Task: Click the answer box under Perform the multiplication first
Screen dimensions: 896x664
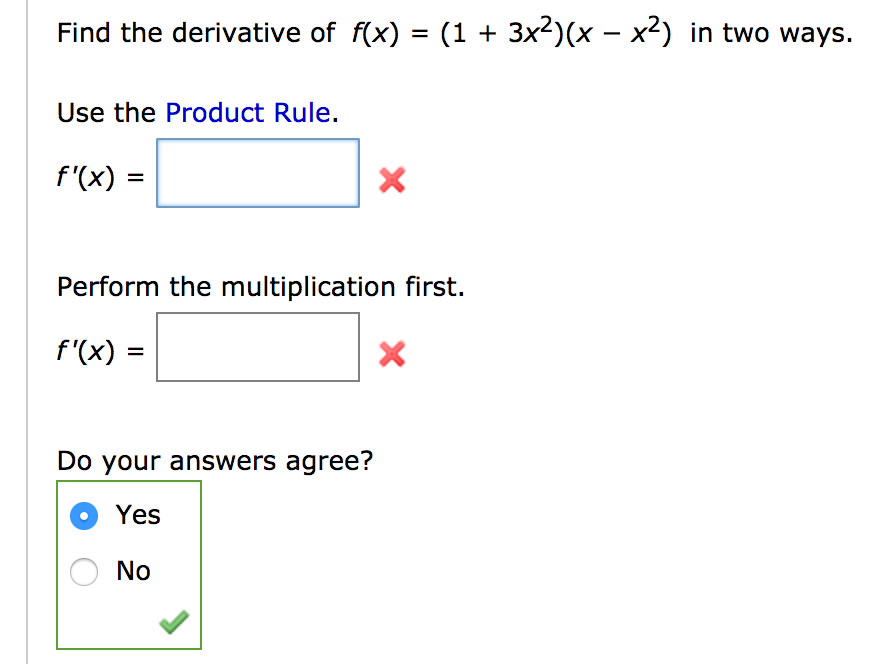Action: click(258, 347)
